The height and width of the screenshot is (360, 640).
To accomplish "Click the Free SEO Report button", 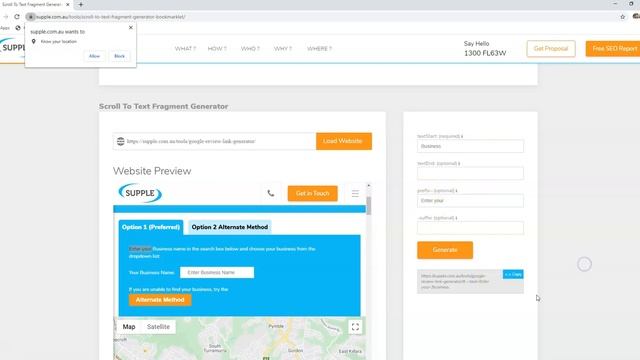I will click(613, 49).
